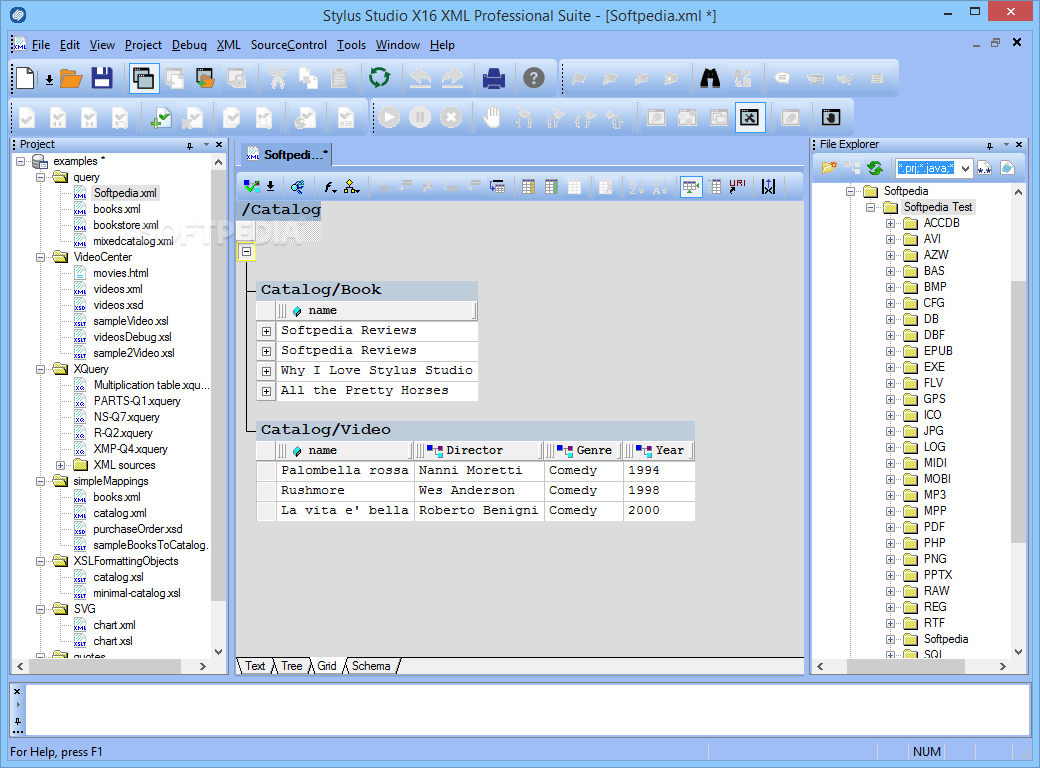Image resolution: width=1040 pixels, height=768 pixels.
Task: Click the hierarchy tree icon in grid toolbar
Action: (352, 187)
